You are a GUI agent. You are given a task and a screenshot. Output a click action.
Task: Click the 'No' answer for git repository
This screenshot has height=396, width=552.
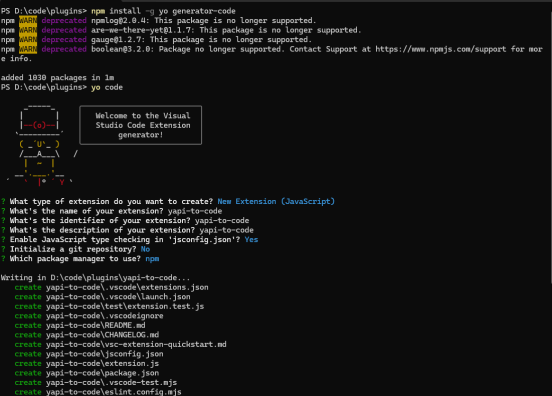tap(145, 249)
